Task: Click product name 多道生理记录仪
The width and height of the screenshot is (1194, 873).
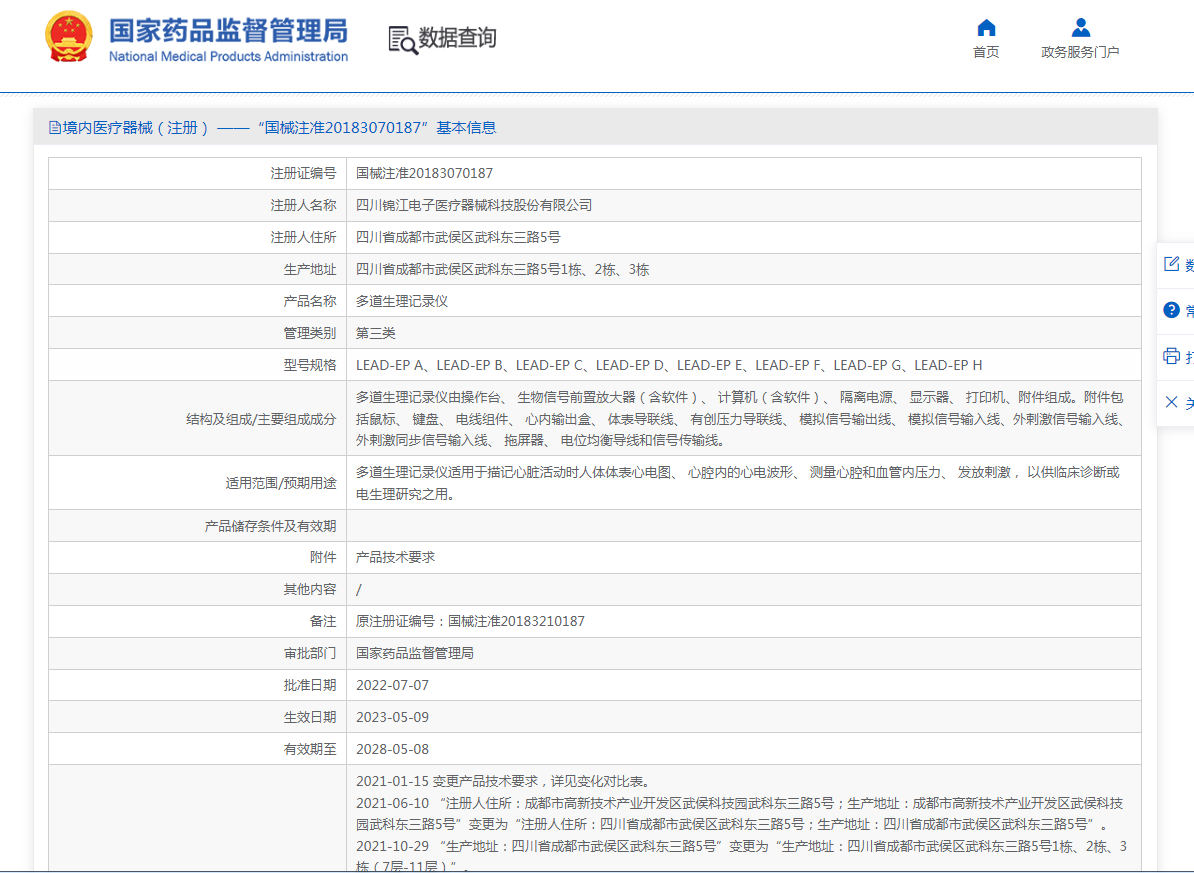Action: [x=402, y=301]
